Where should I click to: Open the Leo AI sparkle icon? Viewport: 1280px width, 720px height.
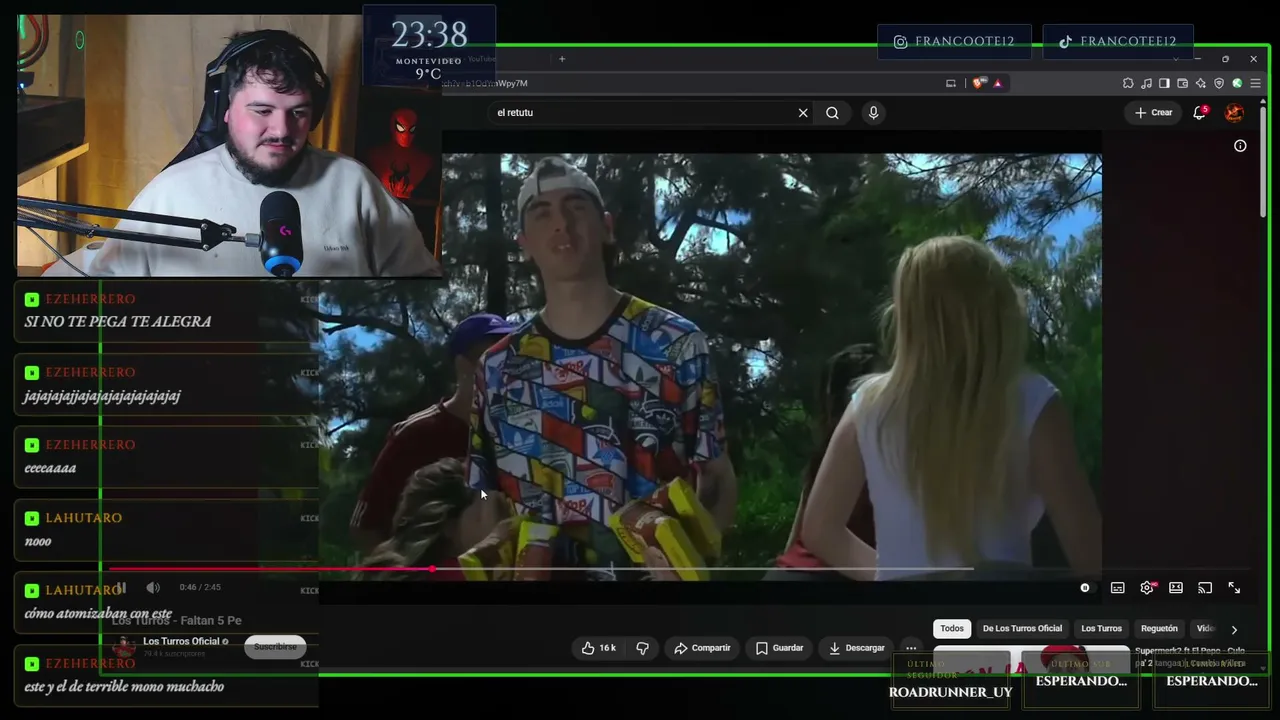[x=1200, y=83]
